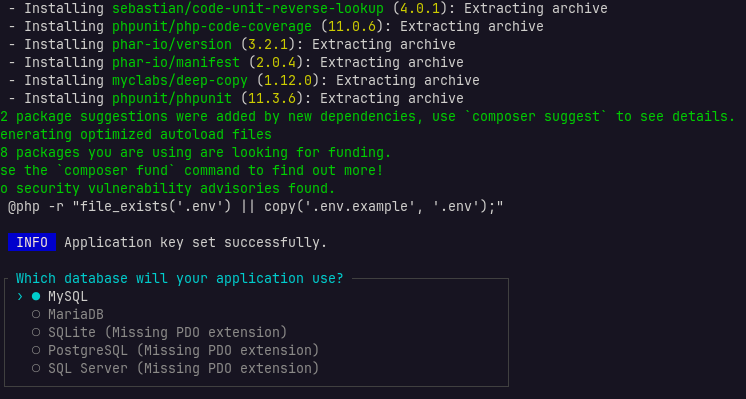The image size is (746, 399).
Task: Pick the SQLite database radio button
Action: tap(36, 332)
